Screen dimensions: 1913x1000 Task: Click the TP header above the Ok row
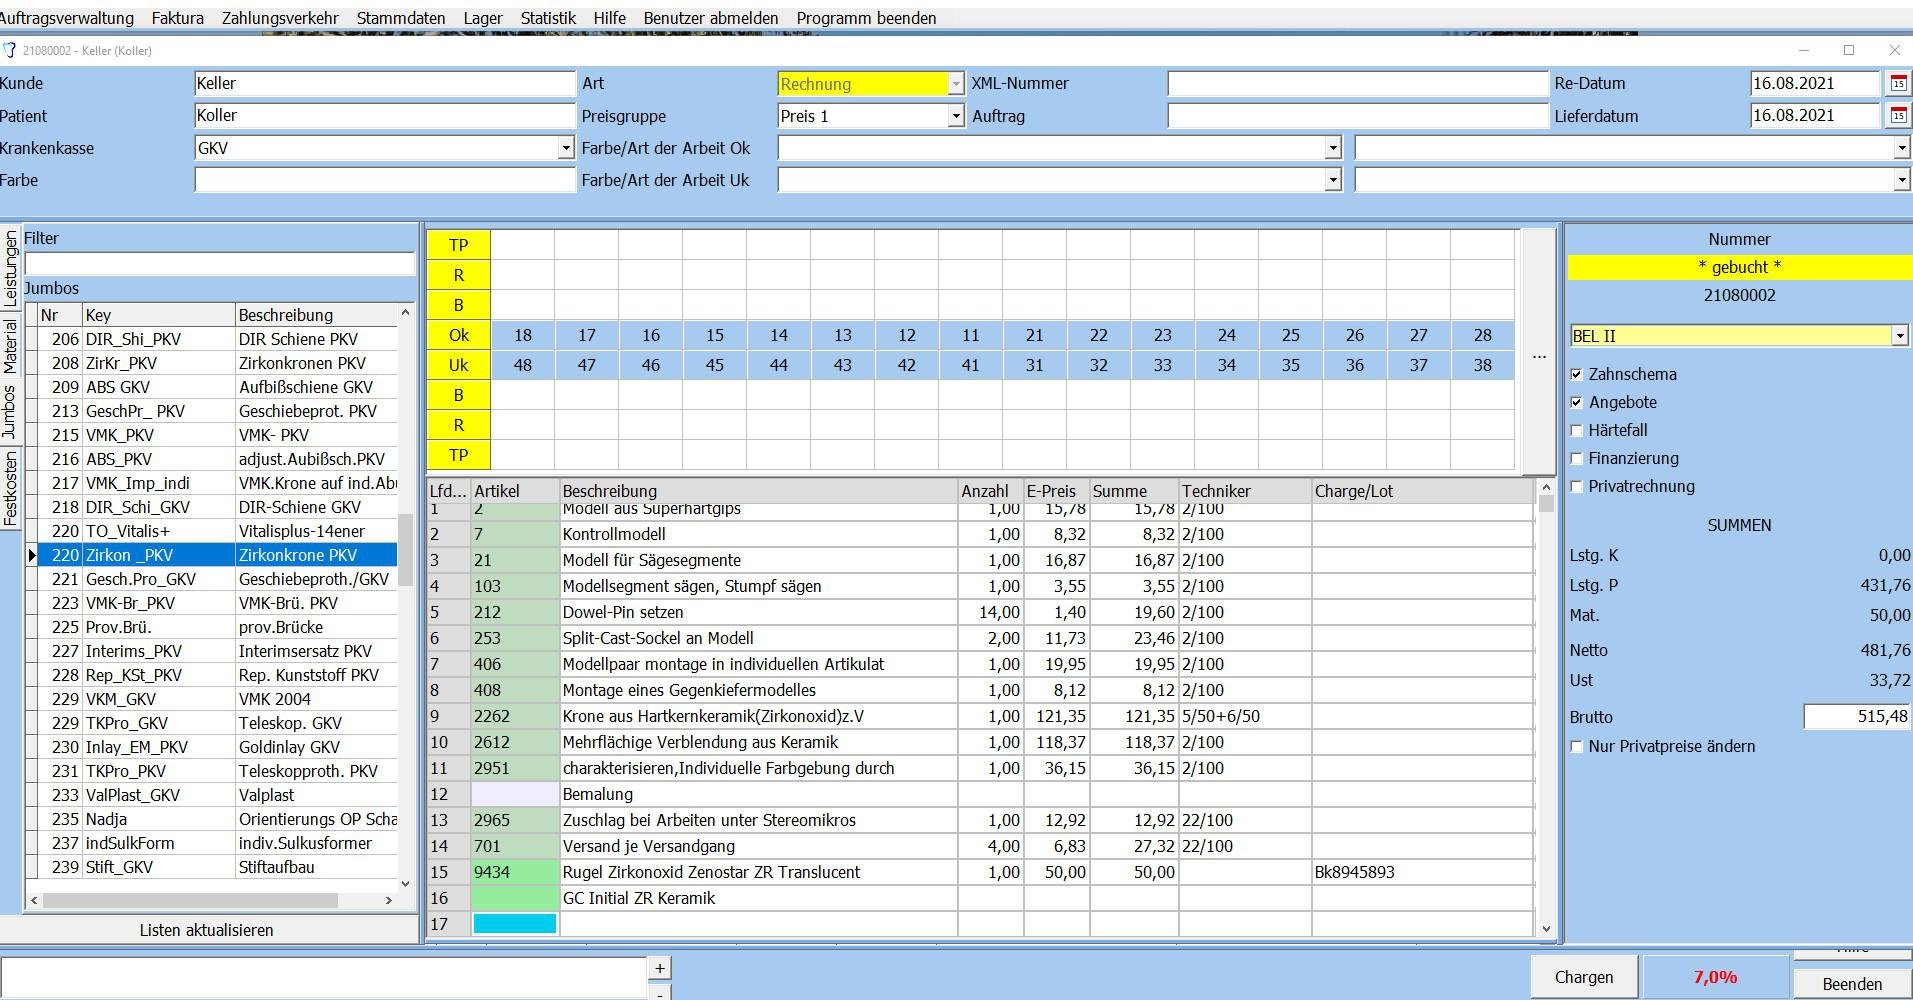click(458, 245)
